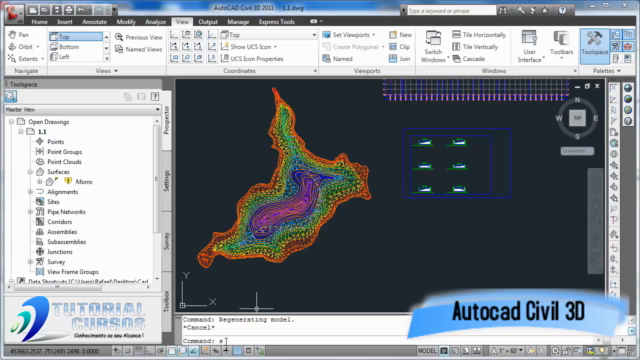Select Point Groups in Prospector tree

(x=64, y=152)
